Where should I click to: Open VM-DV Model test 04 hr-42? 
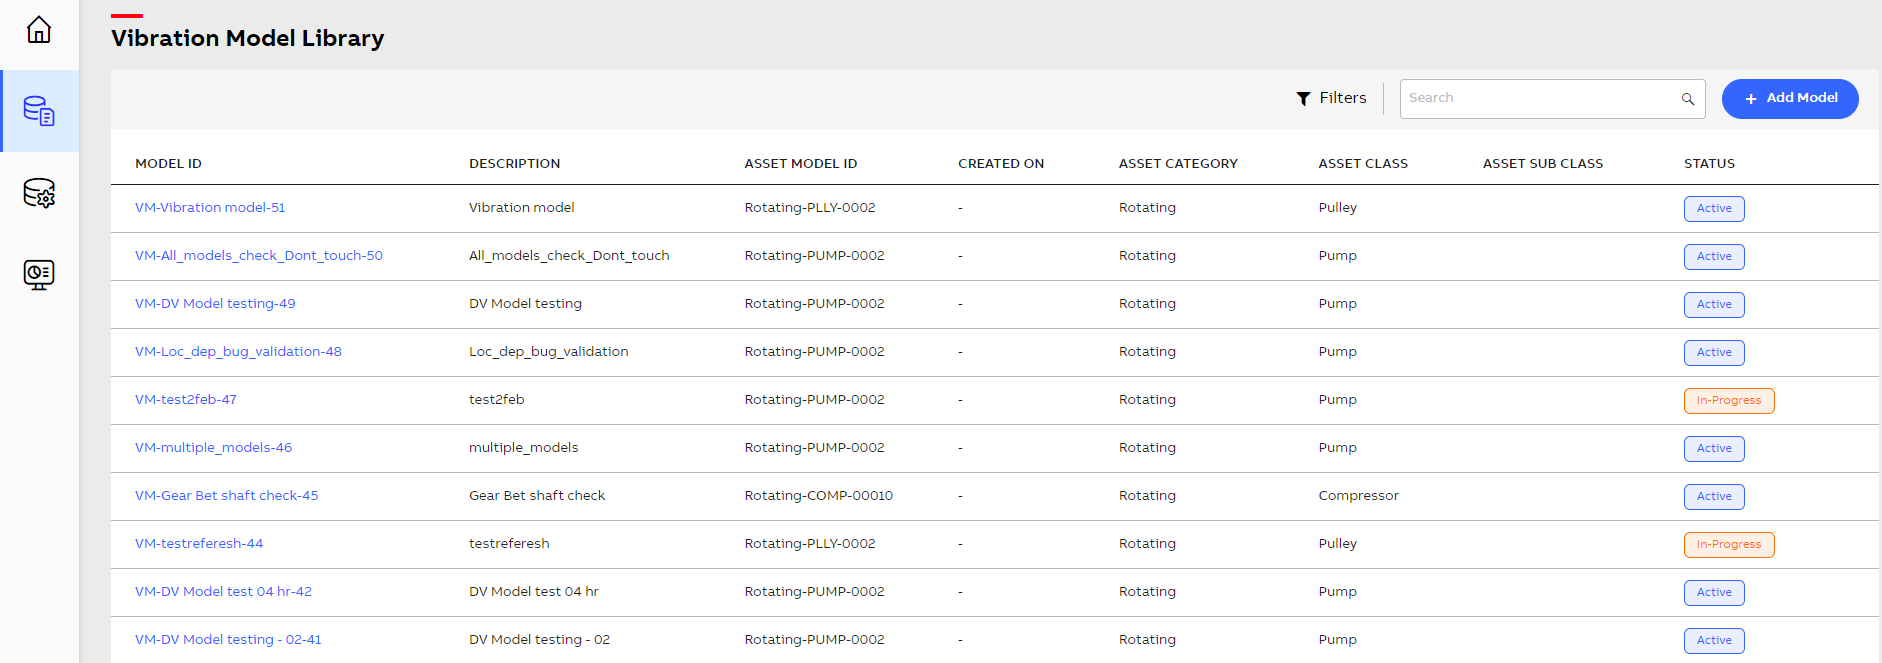click(223, 592)
